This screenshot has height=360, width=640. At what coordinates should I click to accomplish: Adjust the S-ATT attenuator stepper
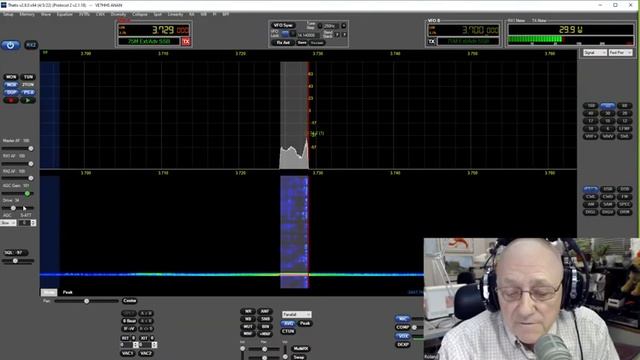pyautogui.click(x=33, y=223)
